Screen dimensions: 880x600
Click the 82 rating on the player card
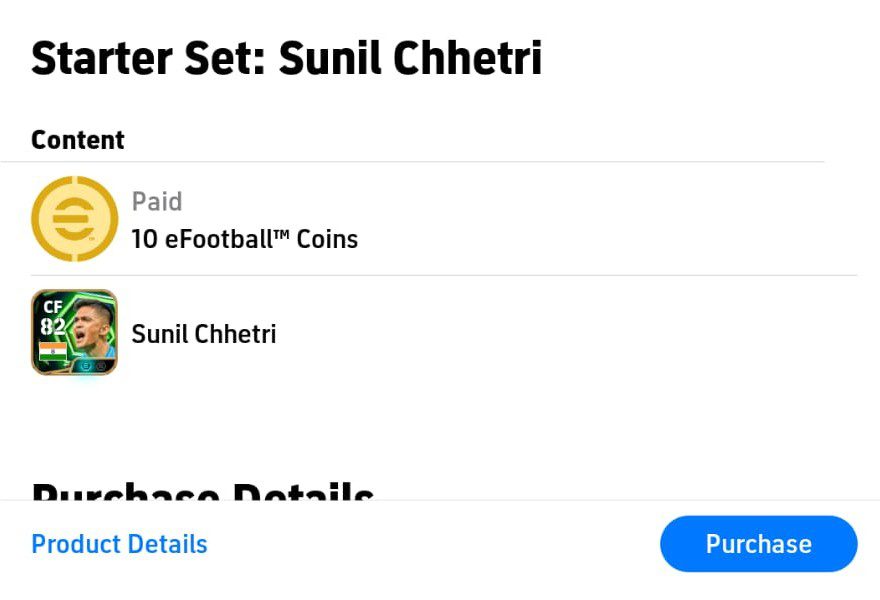point(52,325)
